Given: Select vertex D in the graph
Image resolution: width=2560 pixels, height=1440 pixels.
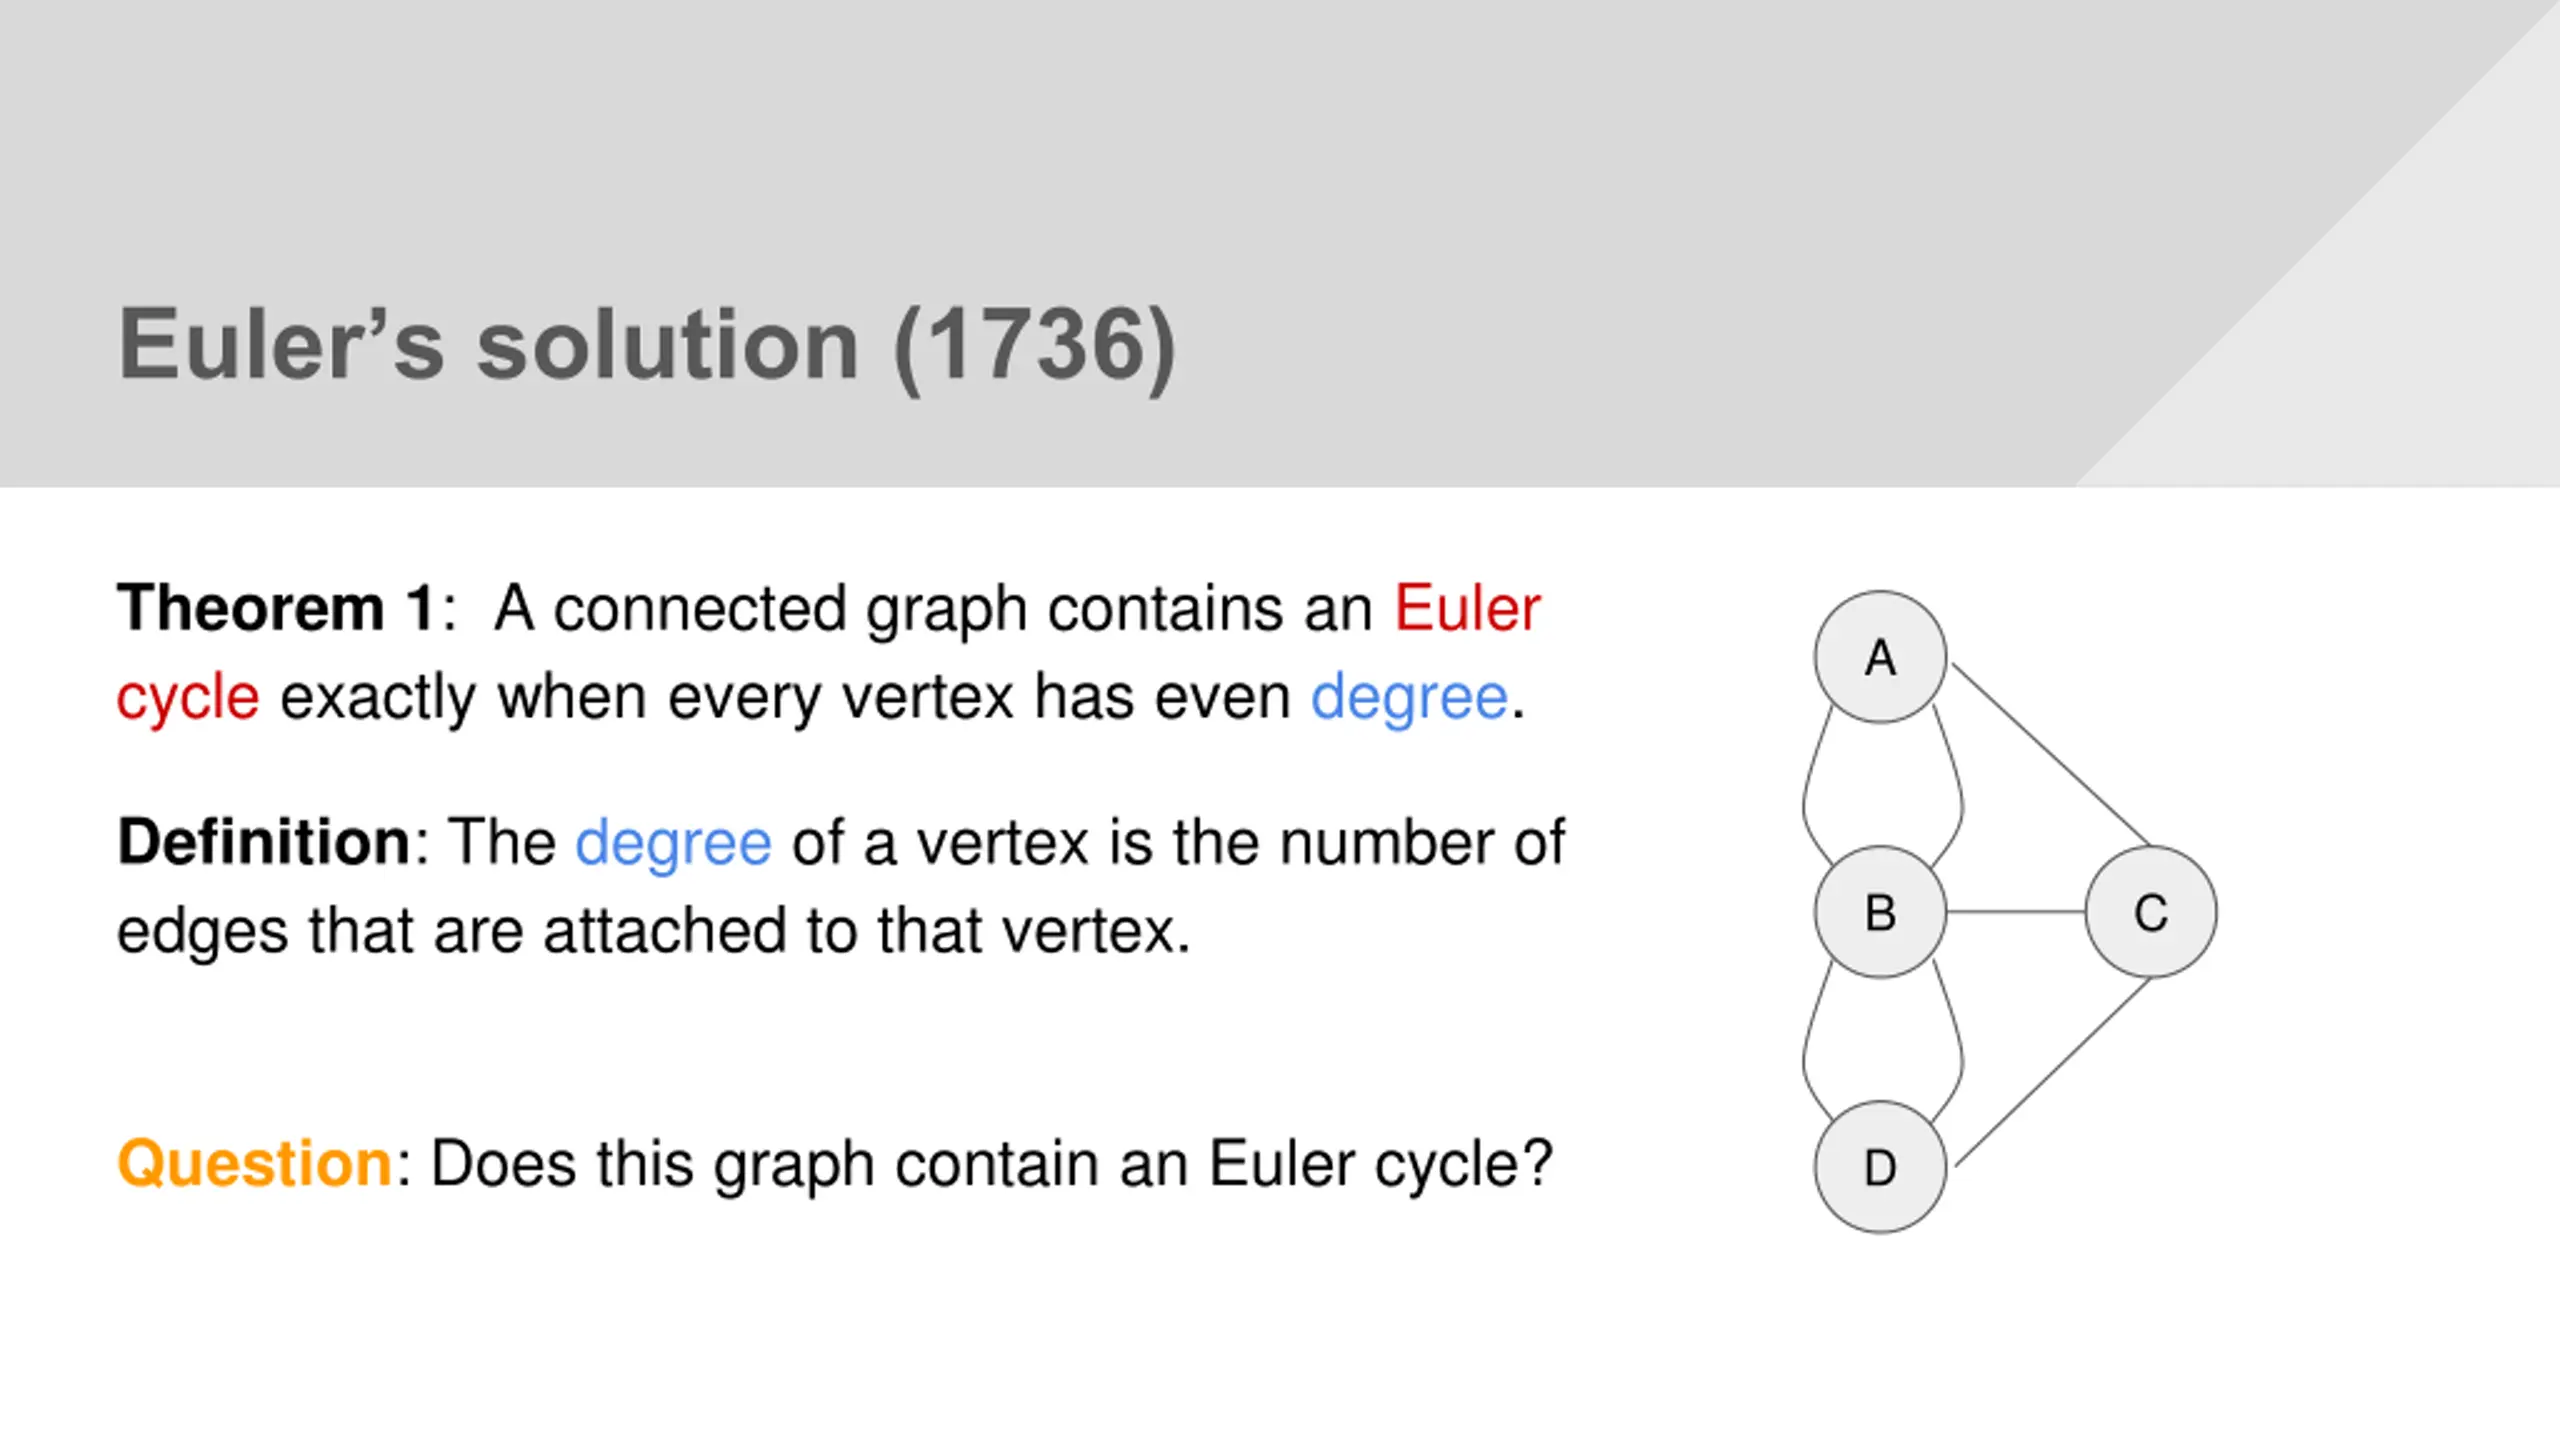Looking at the screenshot, I should click(x=1880, y=1167).
